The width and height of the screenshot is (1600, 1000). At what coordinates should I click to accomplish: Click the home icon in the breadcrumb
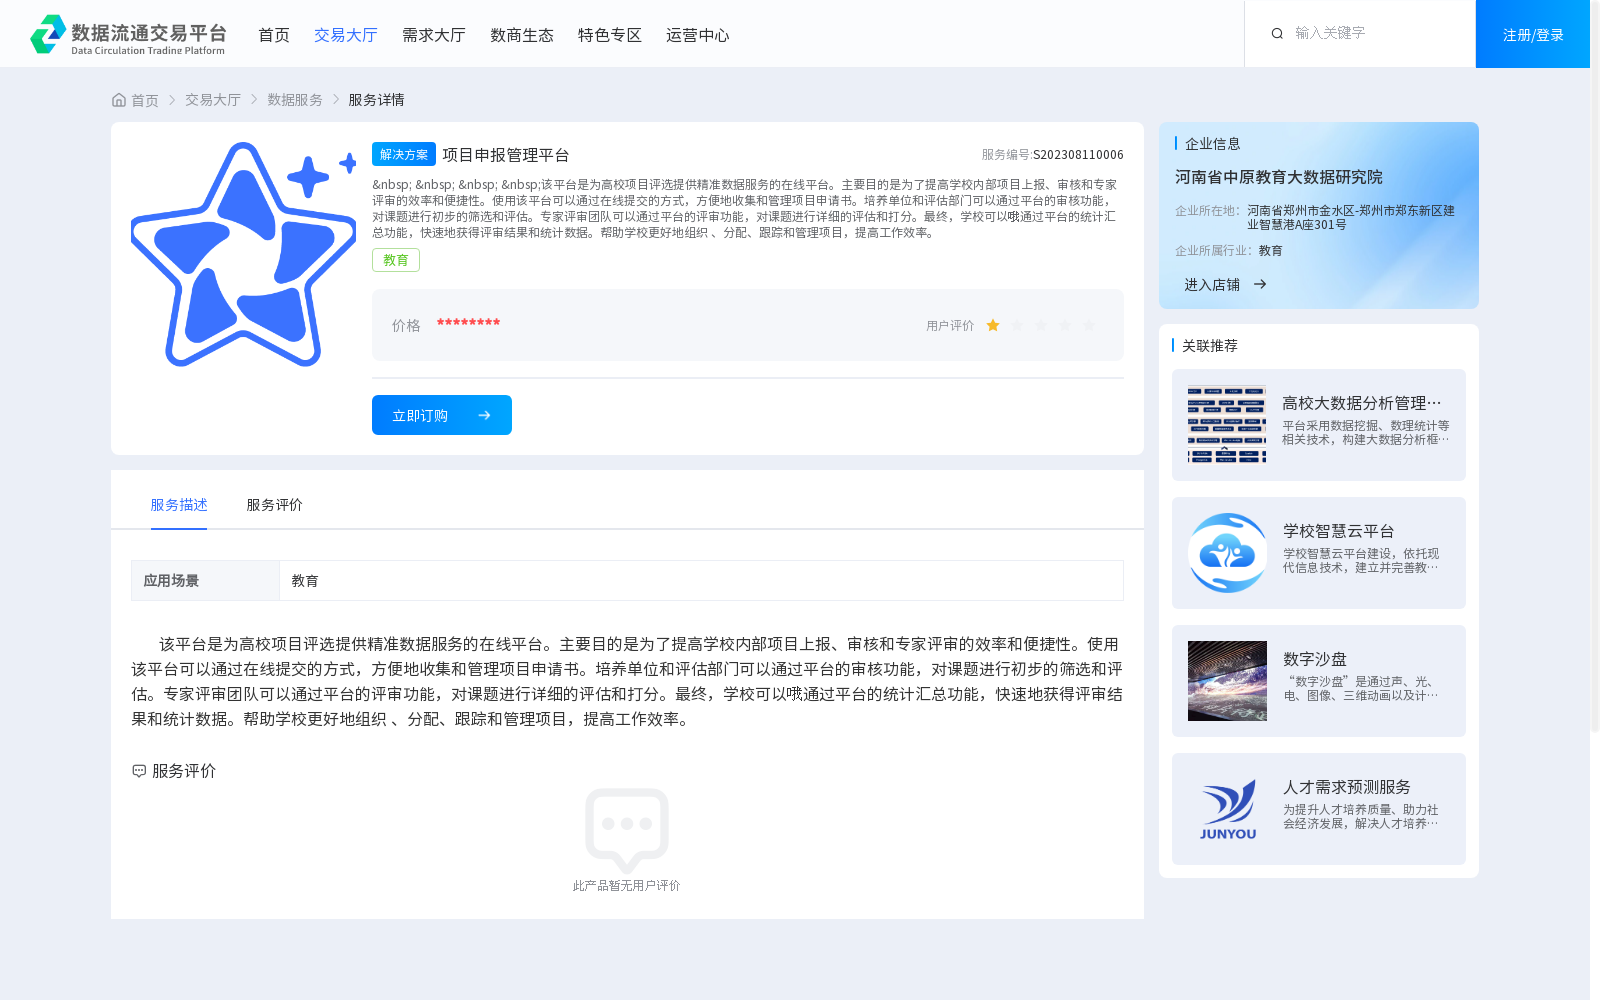coord(119,100)
